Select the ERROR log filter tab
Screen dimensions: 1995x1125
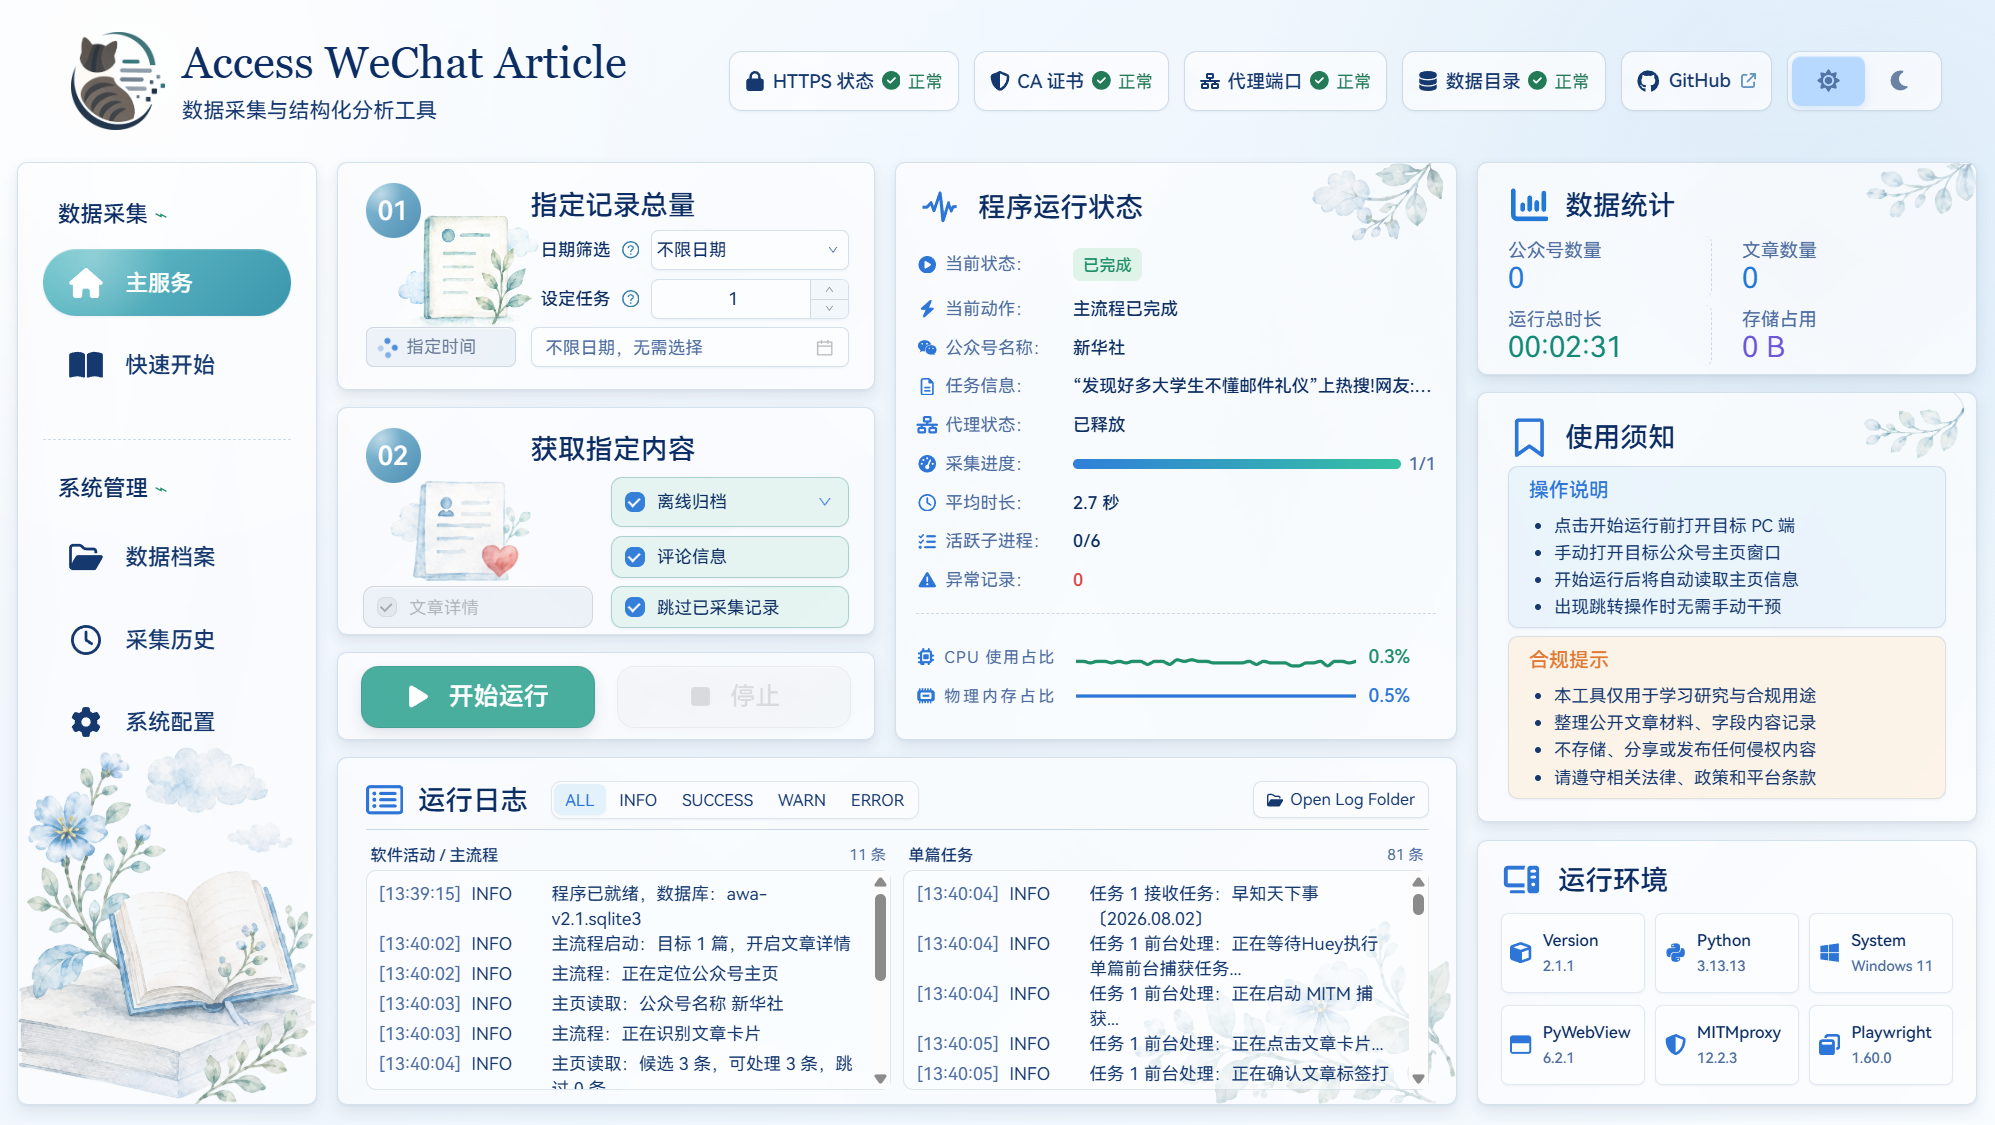click(877, 800)
